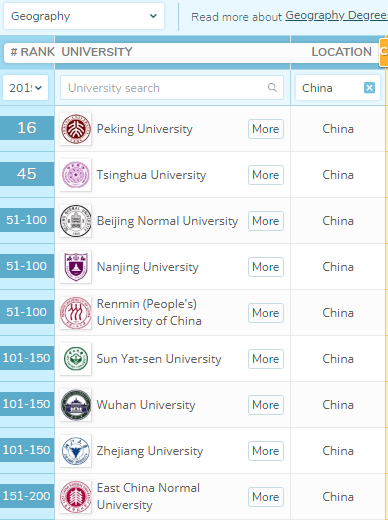Open Renmin (People's) University of China link
This screenshot has height=523, width=388.
pos(149,313)
